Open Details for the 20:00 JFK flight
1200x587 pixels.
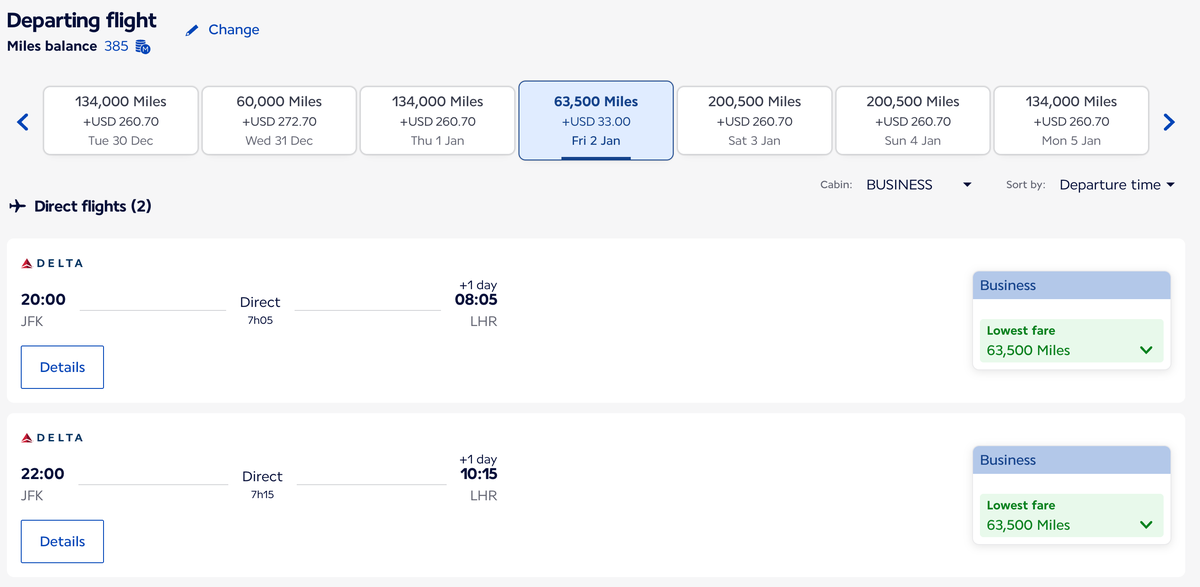tap(62, 367)
